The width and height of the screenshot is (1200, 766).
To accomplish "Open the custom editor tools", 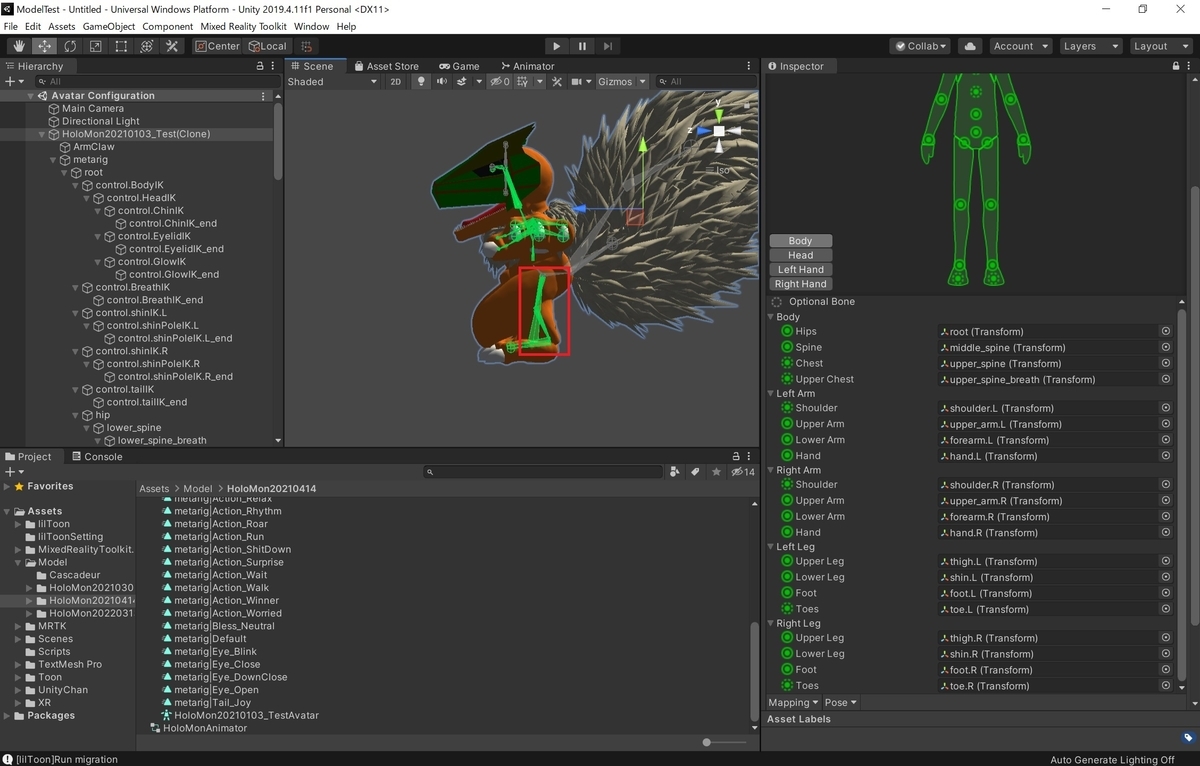I will tap(172, 46).
